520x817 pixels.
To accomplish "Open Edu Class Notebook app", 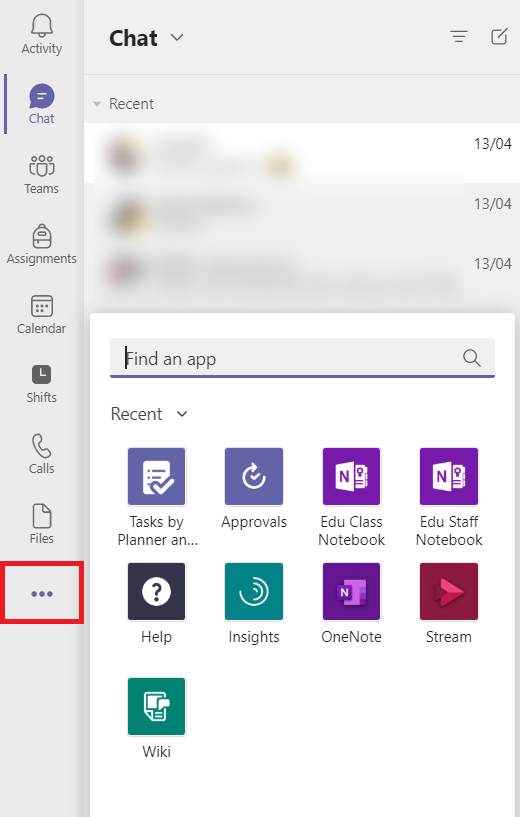I will tap(351, 477).
